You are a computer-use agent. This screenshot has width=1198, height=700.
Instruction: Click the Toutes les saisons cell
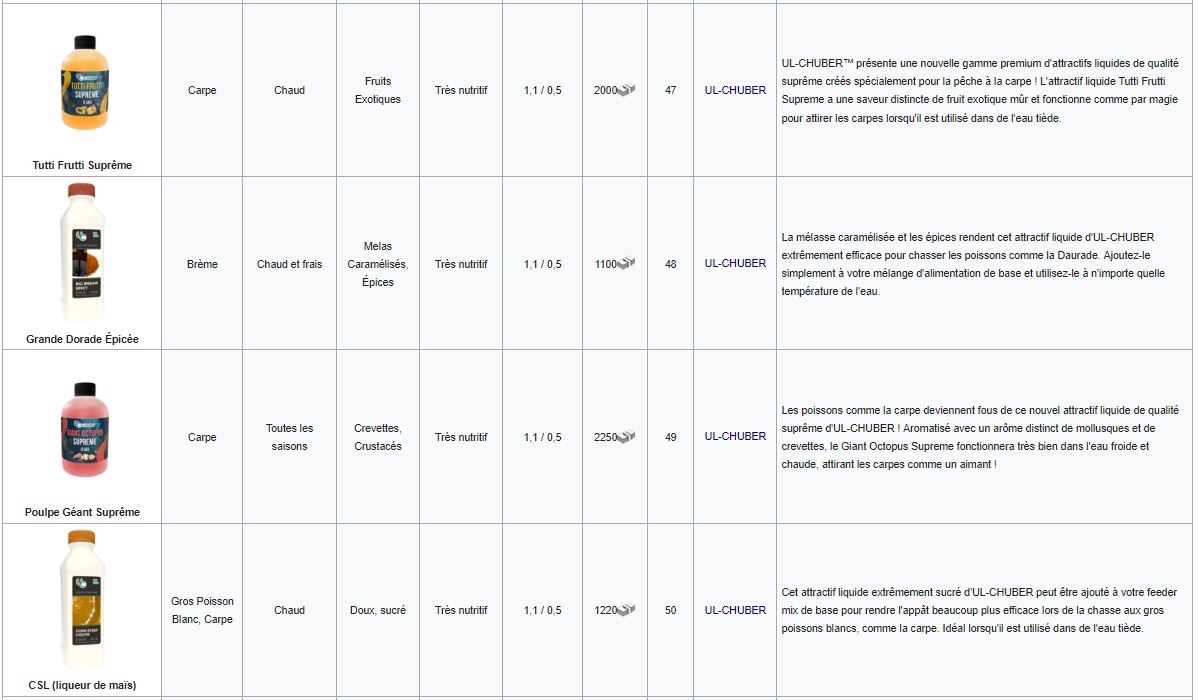(x=290, y=437)
